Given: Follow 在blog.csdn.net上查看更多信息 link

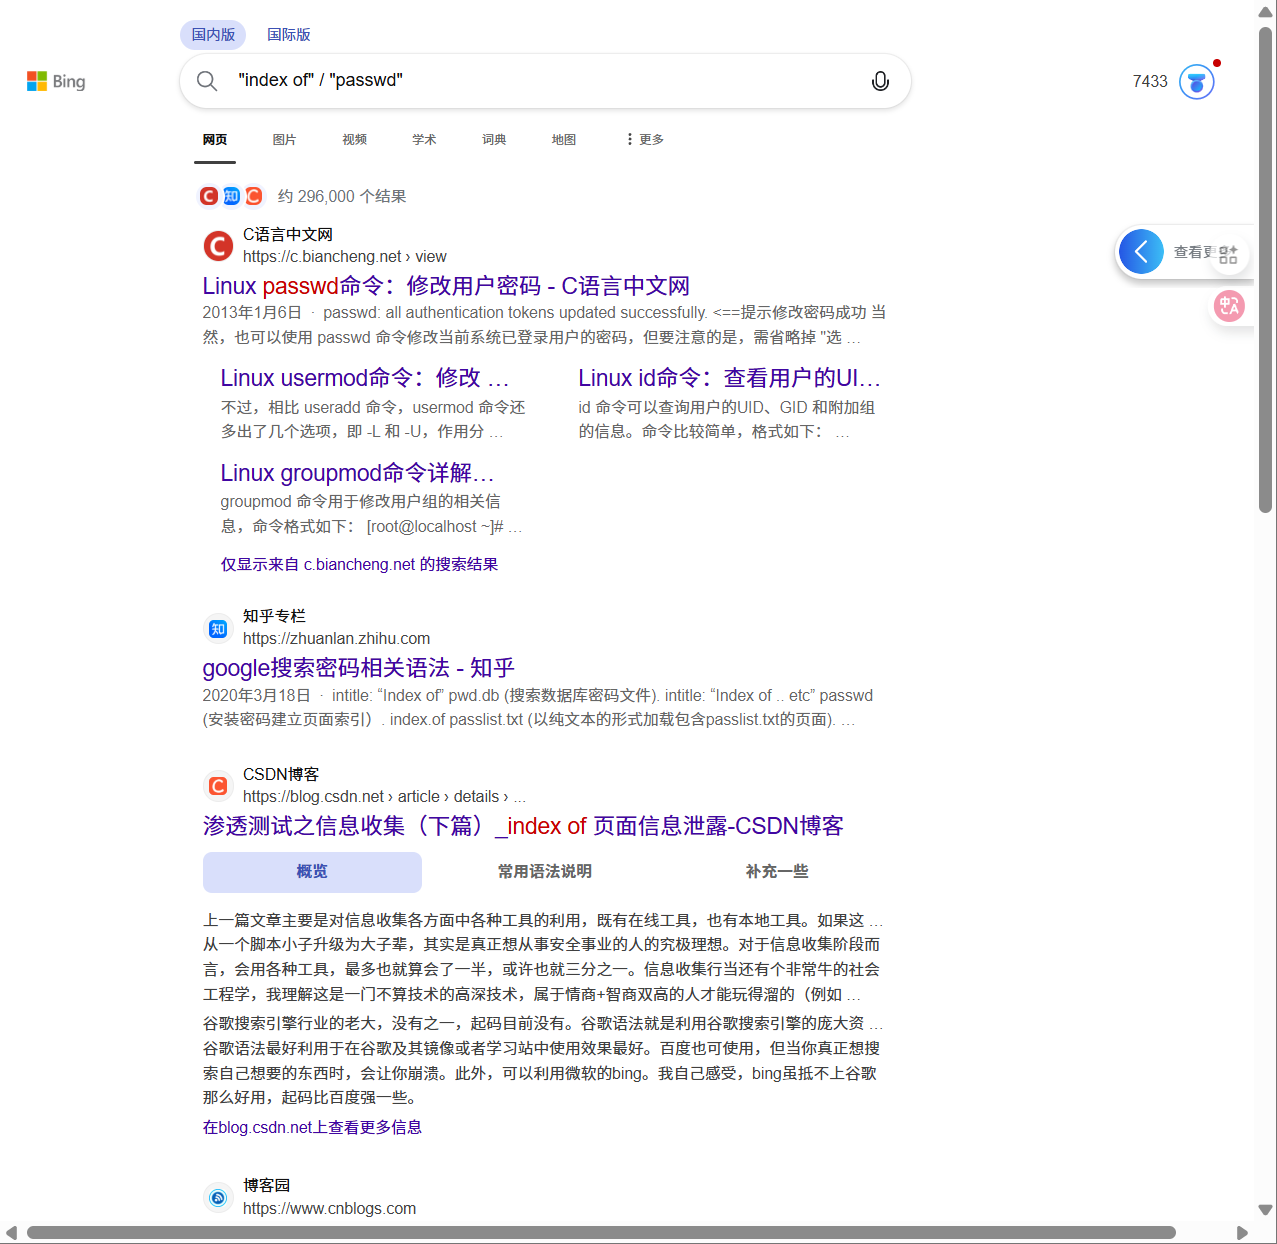Looking at the screenshot, I should 312,1127.
